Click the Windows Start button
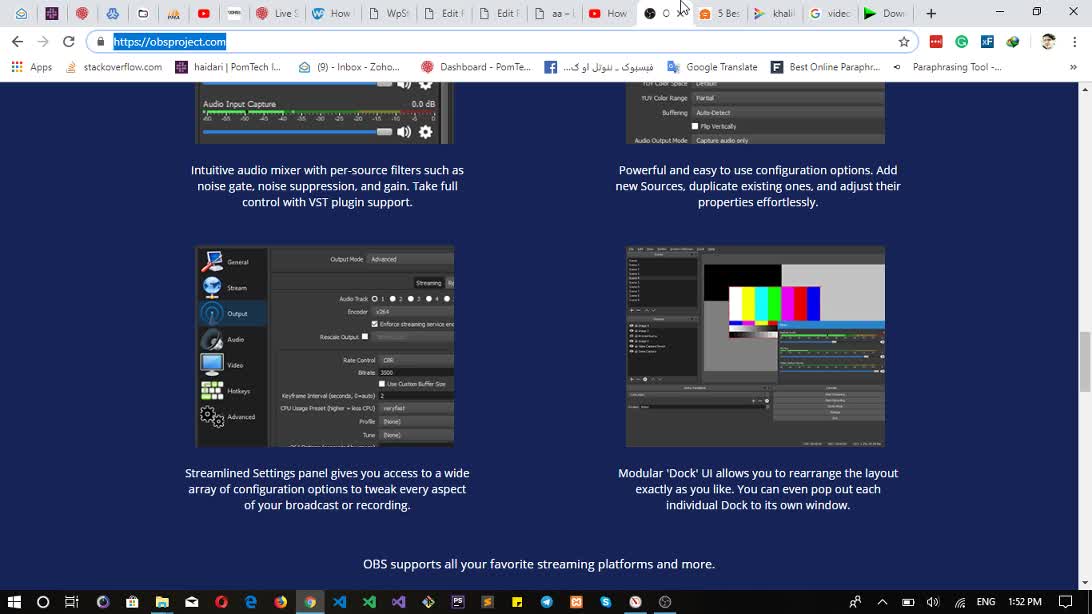 click(14, 602)
